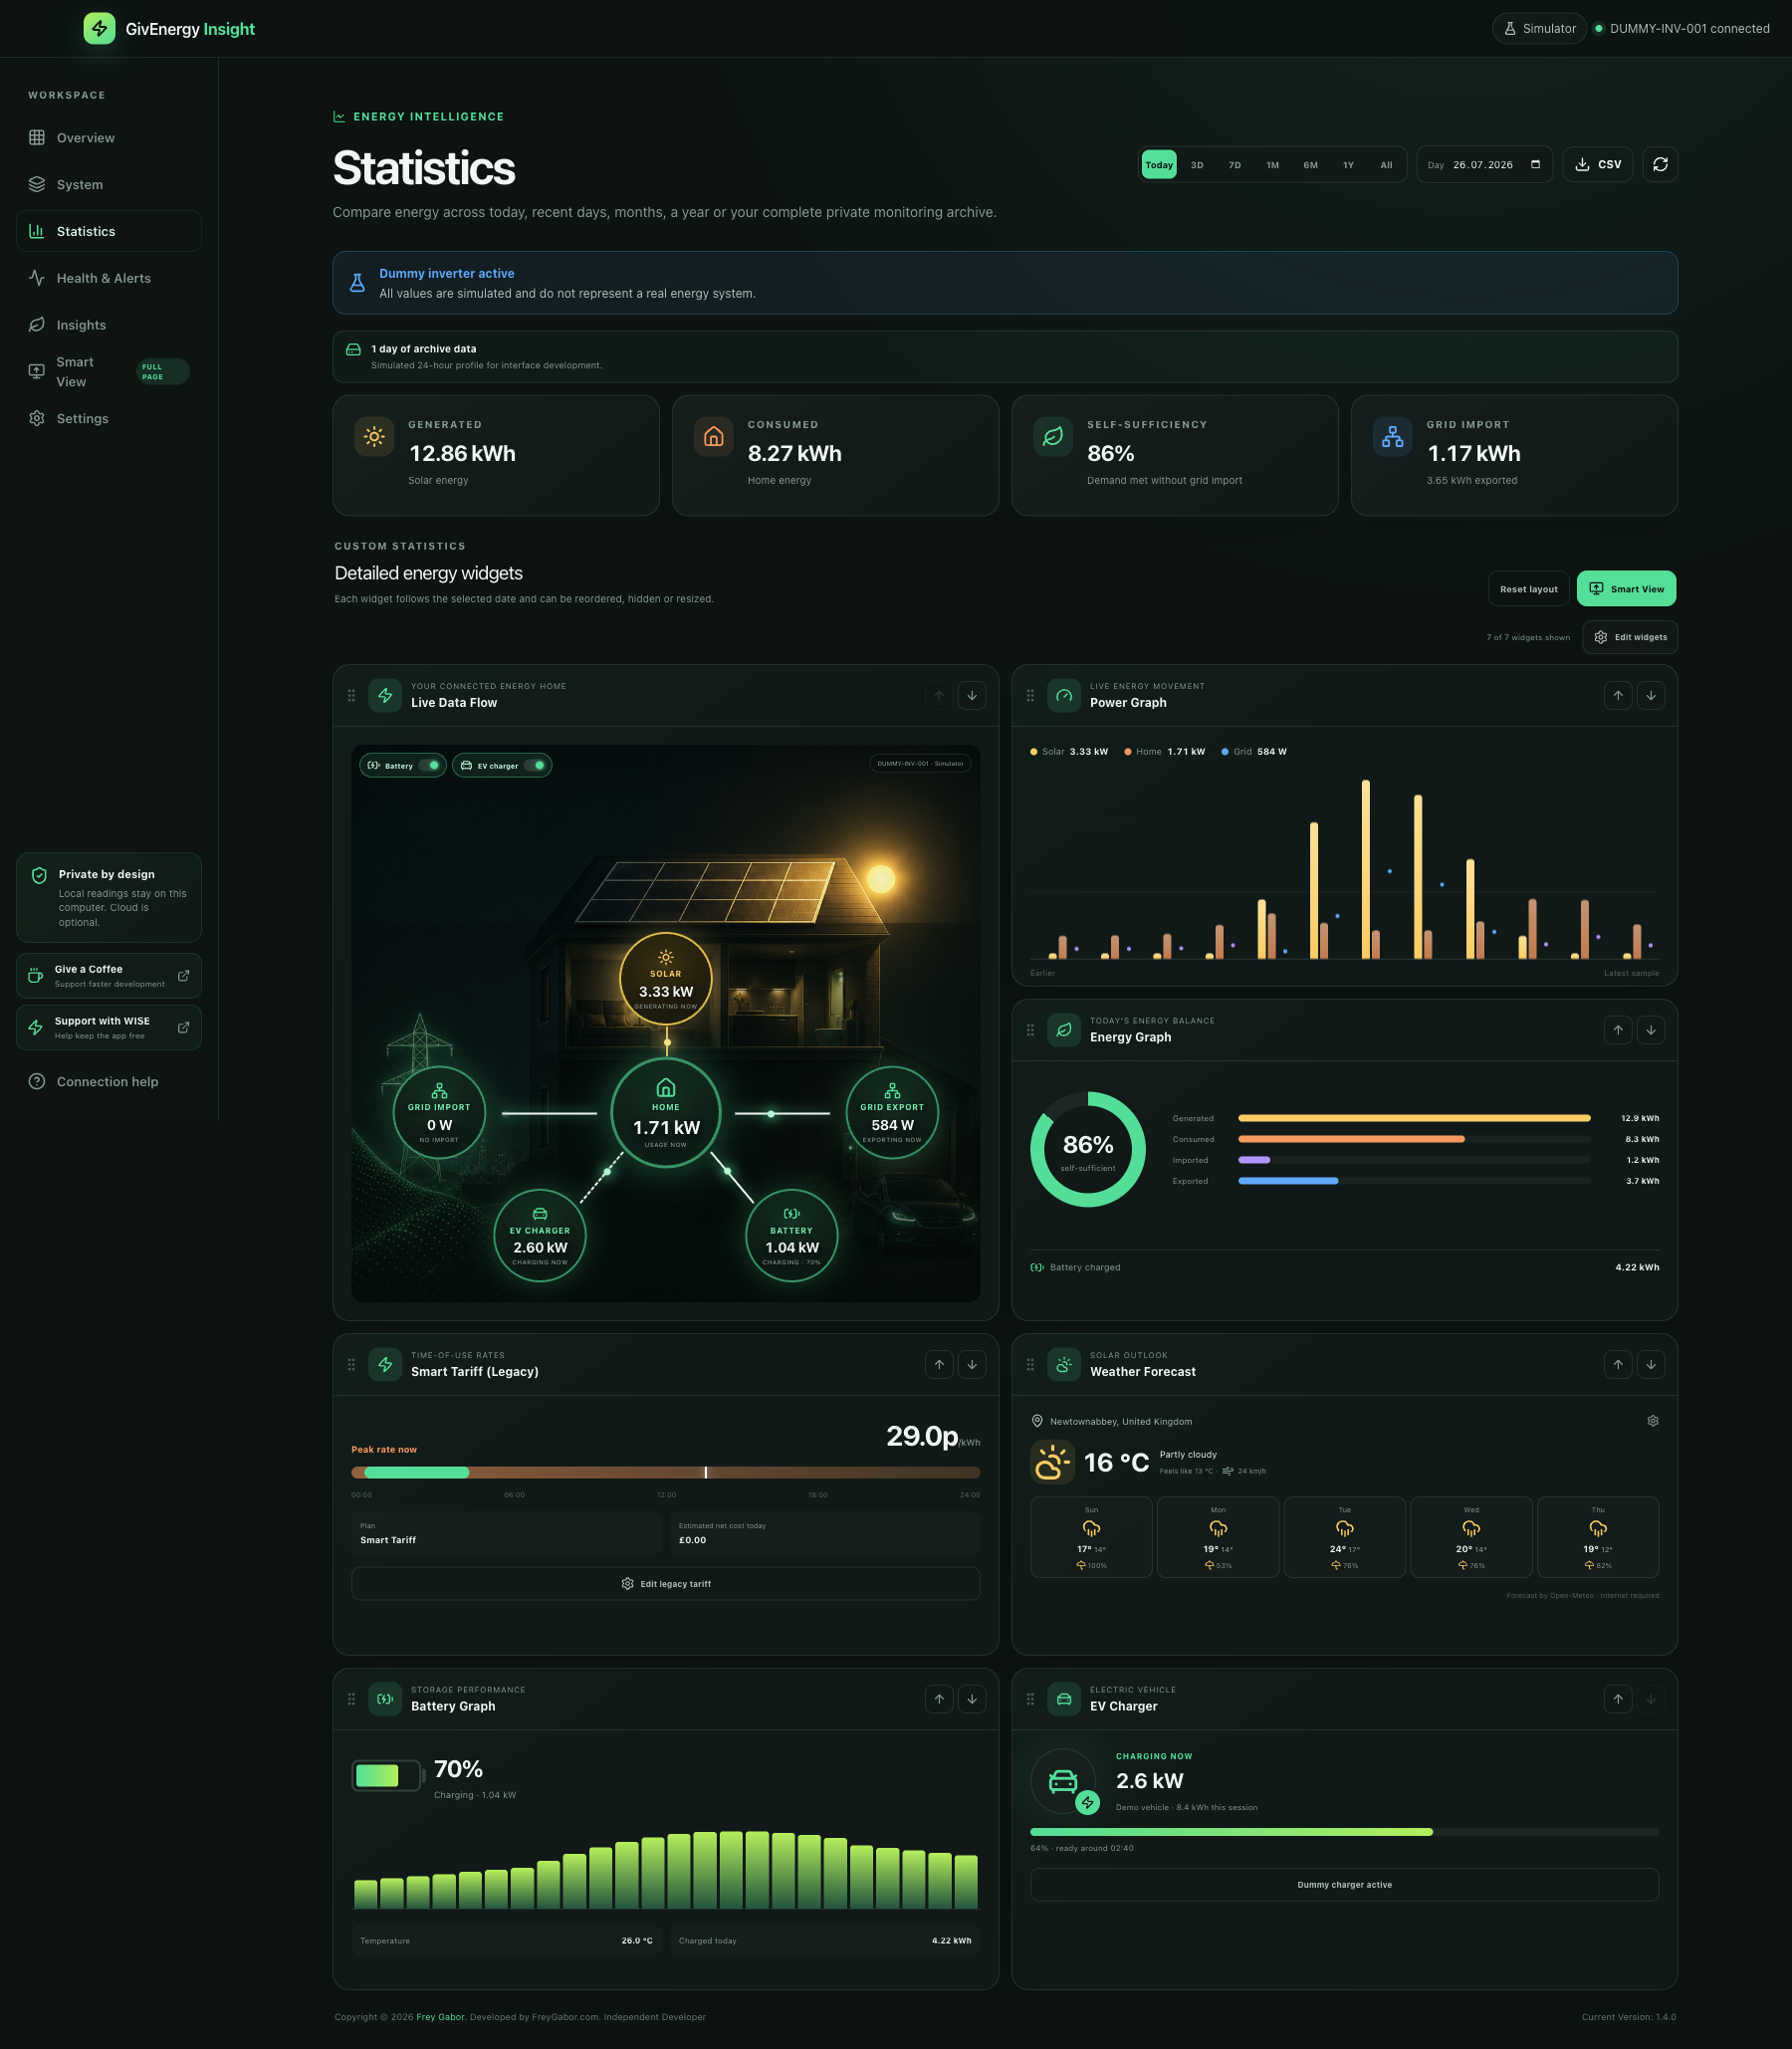Click the Simulator button in header
Image resolution: width=1792 pixels, height=2049 pixels.
point(1539,29)
